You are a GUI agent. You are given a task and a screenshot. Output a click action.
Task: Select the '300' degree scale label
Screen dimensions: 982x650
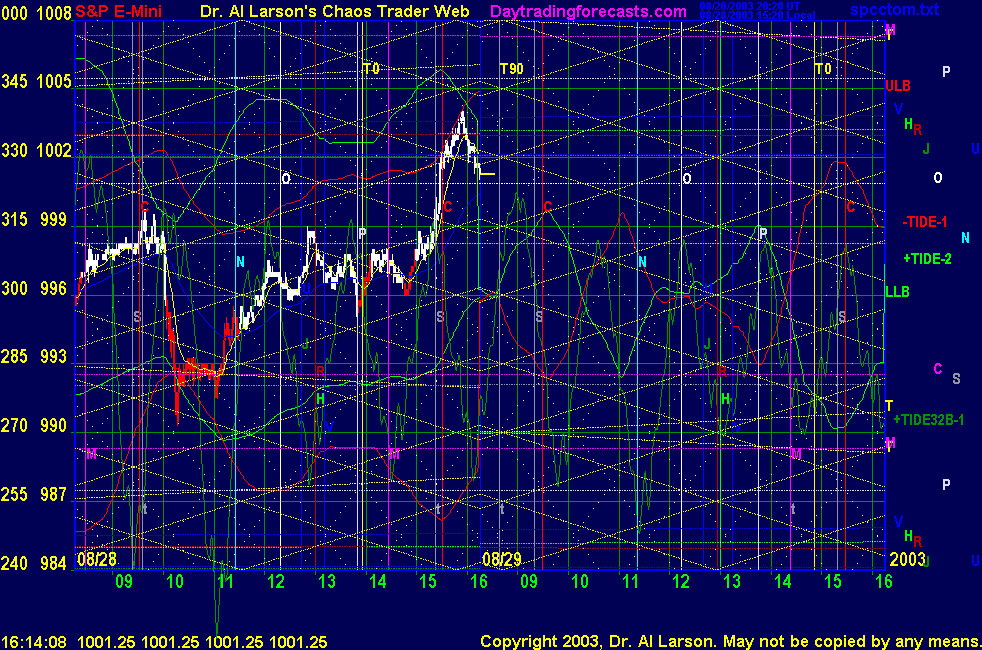[x=14, y=288]
